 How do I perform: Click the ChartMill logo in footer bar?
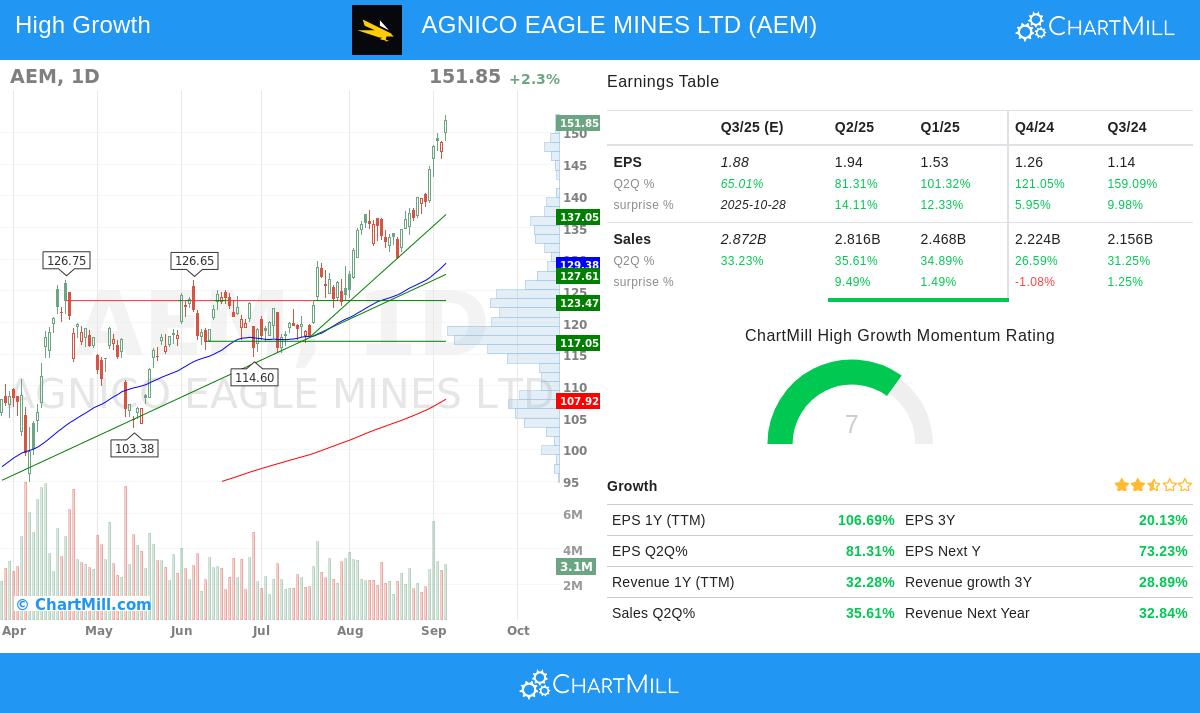pos(599,684)
